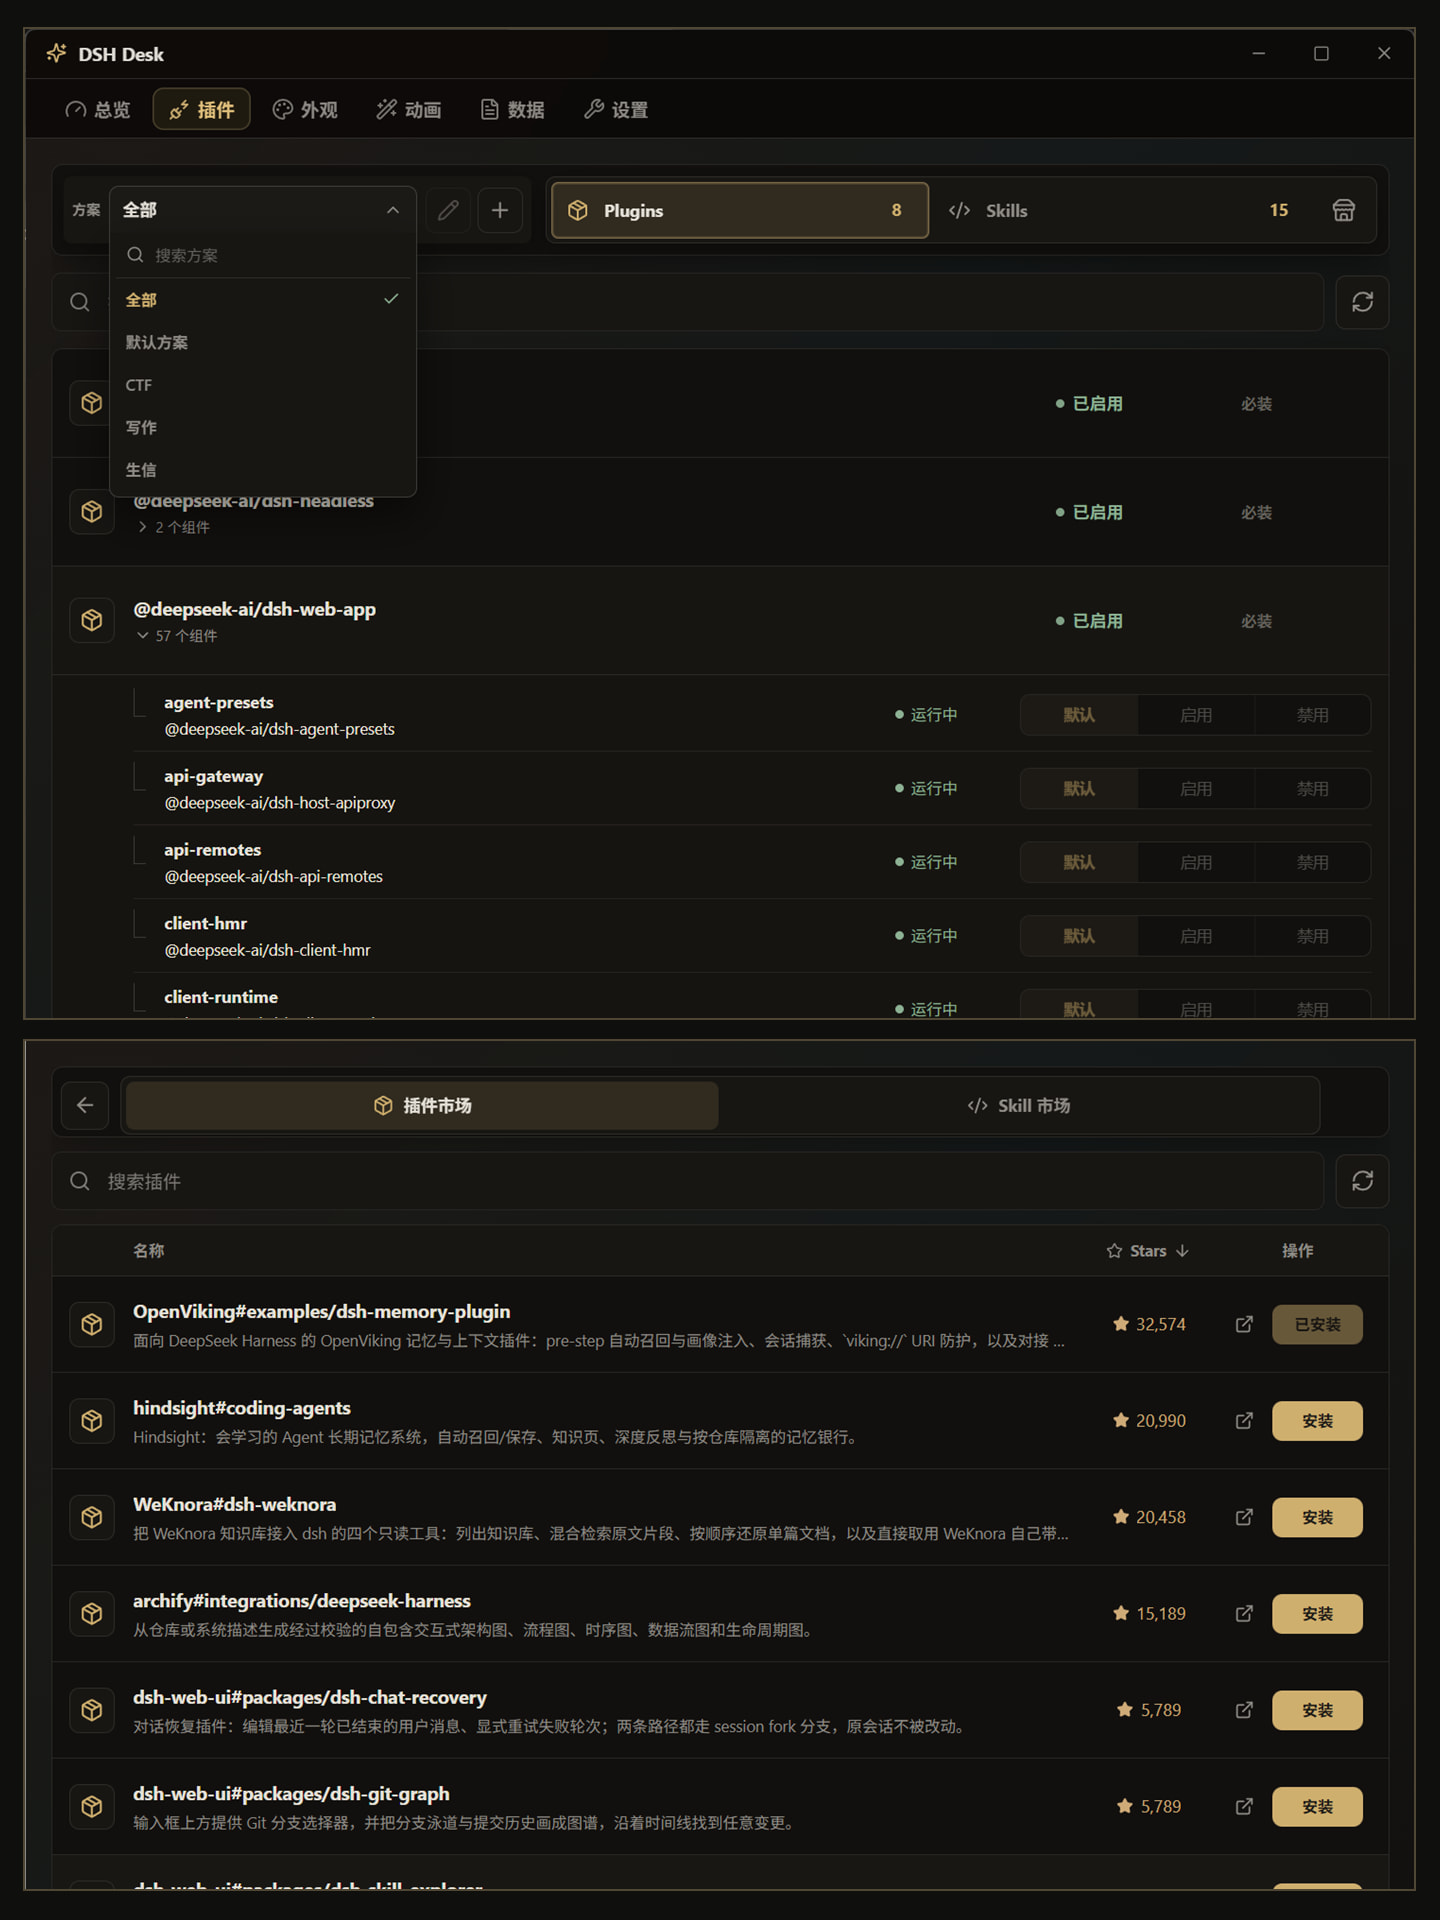This screenshot has height=1920, width=1440.
Task: Select 生信 from the scheme list
Action: click(262, 470)
